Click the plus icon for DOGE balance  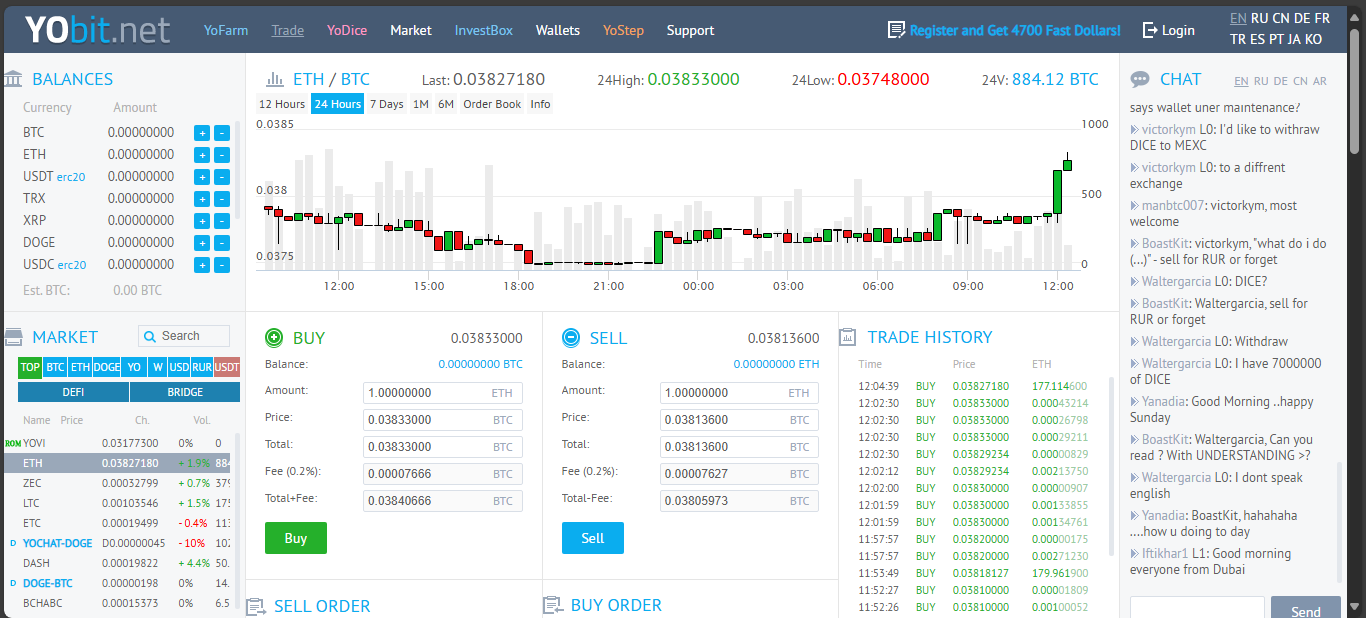201,243
